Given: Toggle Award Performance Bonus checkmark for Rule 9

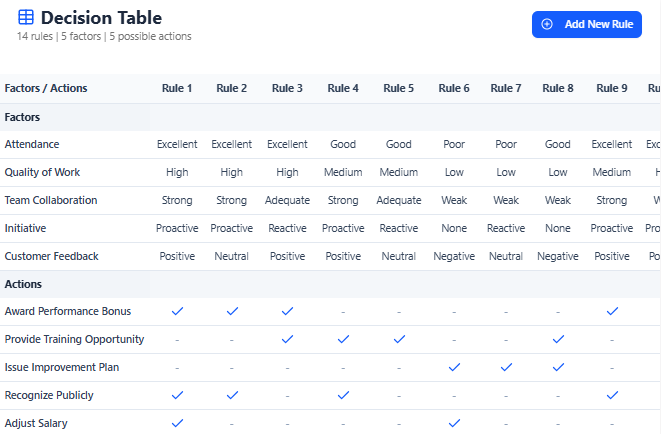Looking at the screenshot, I should (612, 311).
